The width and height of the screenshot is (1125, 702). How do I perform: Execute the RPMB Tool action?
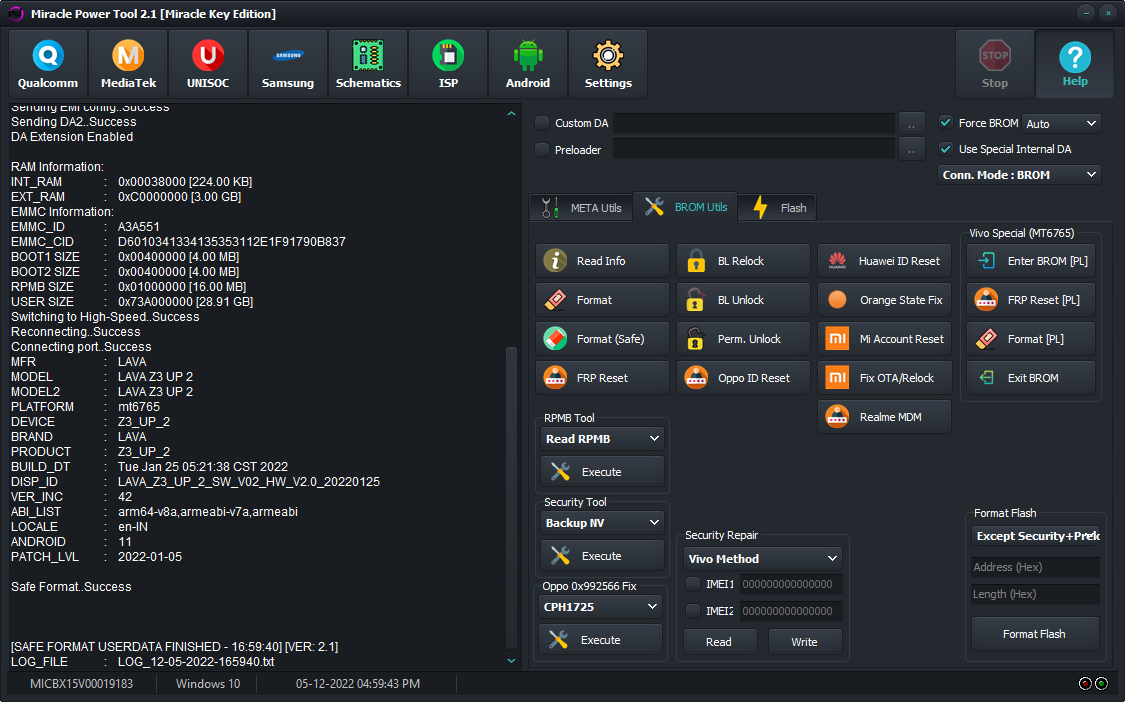(602, 472)
